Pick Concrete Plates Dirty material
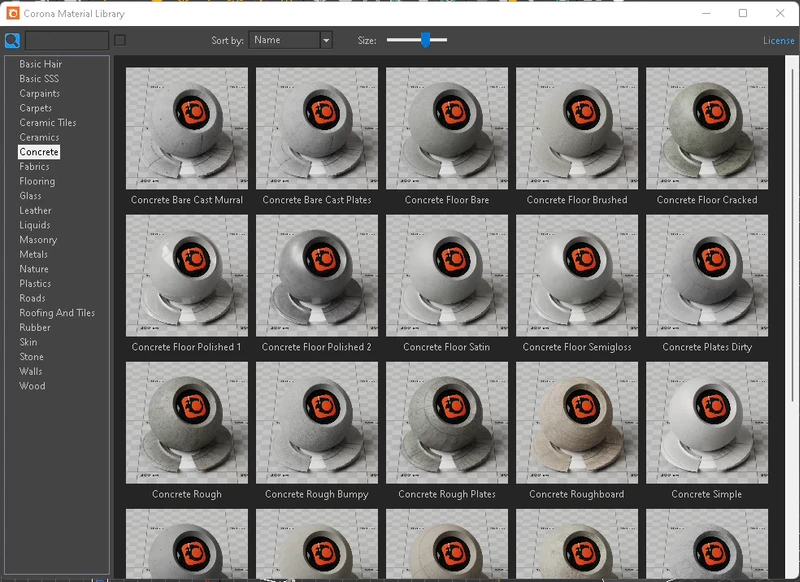The height and width of the screenshot is (582, 800). tap(707, 275)
